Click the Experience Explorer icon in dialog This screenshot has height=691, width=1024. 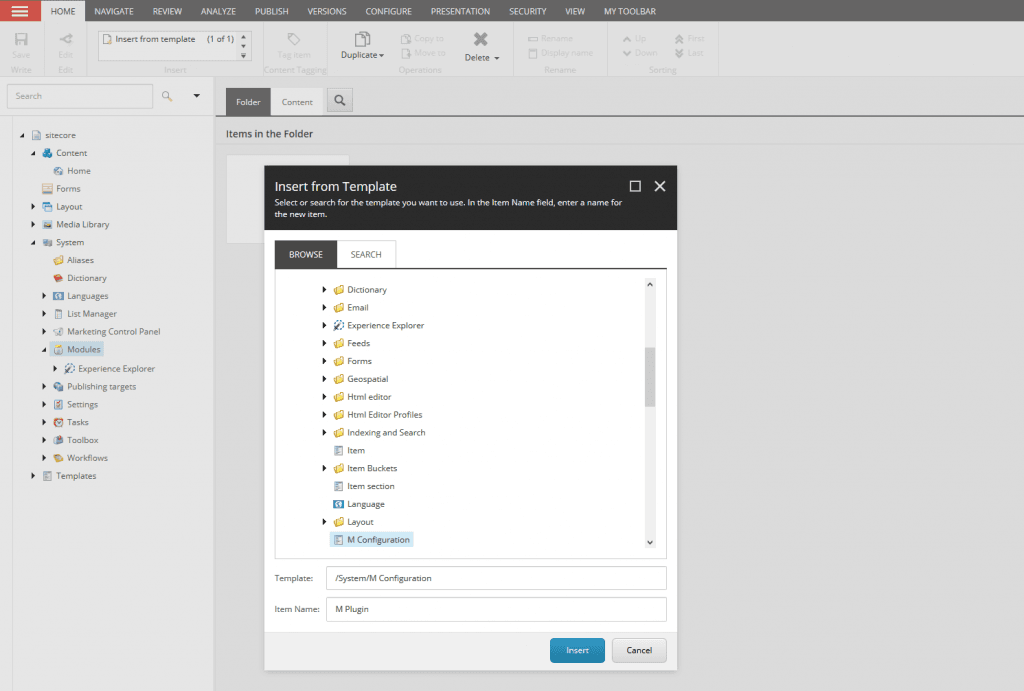(339, 326)
